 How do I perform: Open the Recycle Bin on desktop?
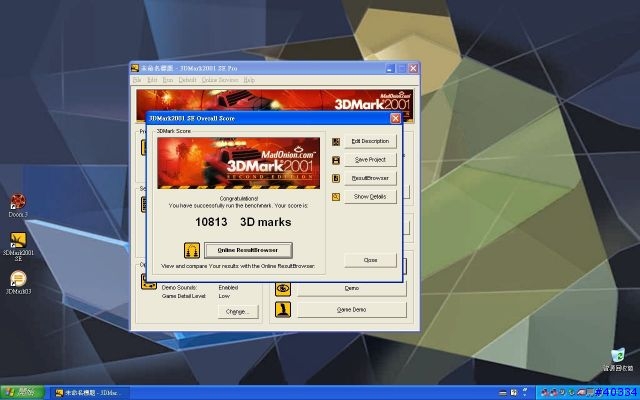(x=618, y=360)
